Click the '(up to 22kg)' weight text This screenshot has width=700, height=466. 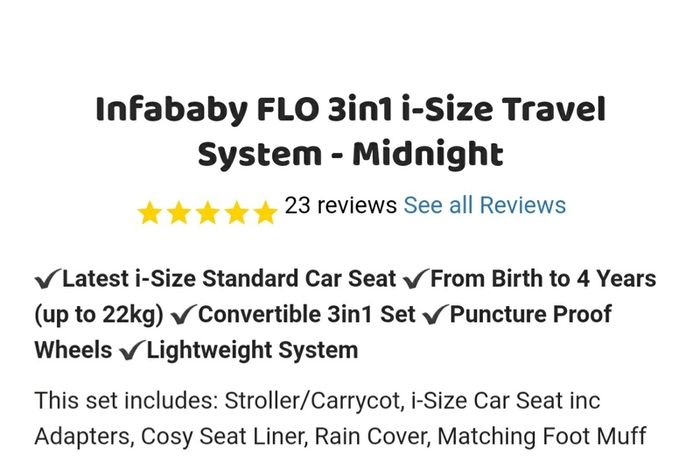pyautogui.click(x=99, y=316)
